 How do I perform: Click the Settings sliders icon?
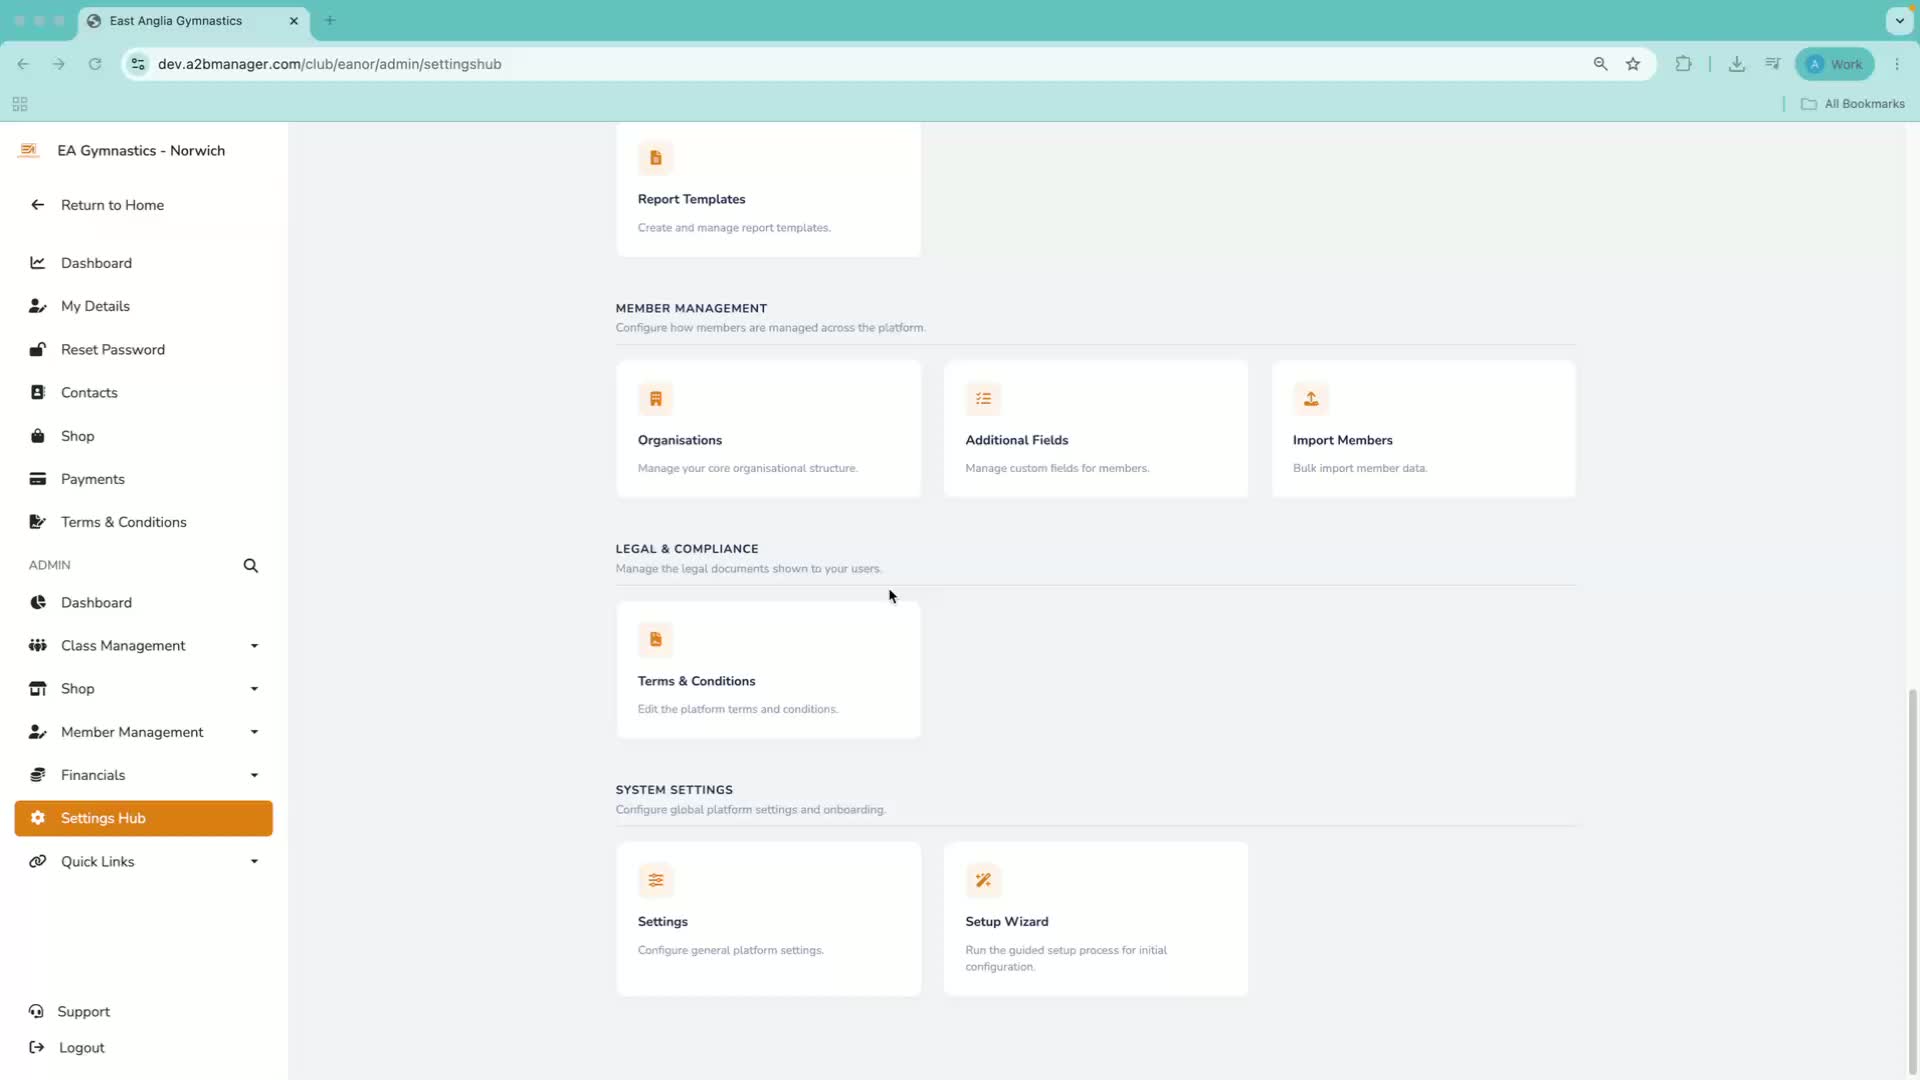tap(656, 880)
